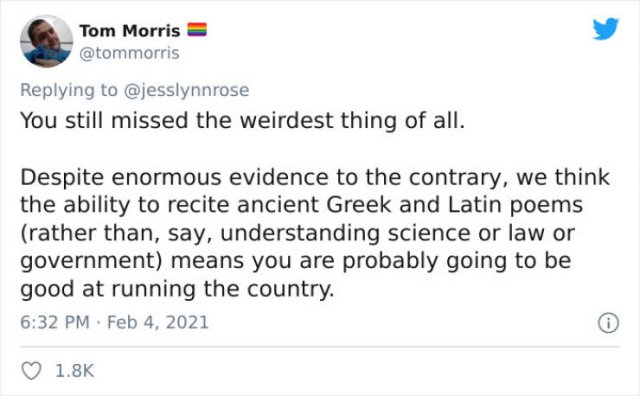
Task: Click the rainbow flag emoji beside Tom Morris
Action: point(197,30)
